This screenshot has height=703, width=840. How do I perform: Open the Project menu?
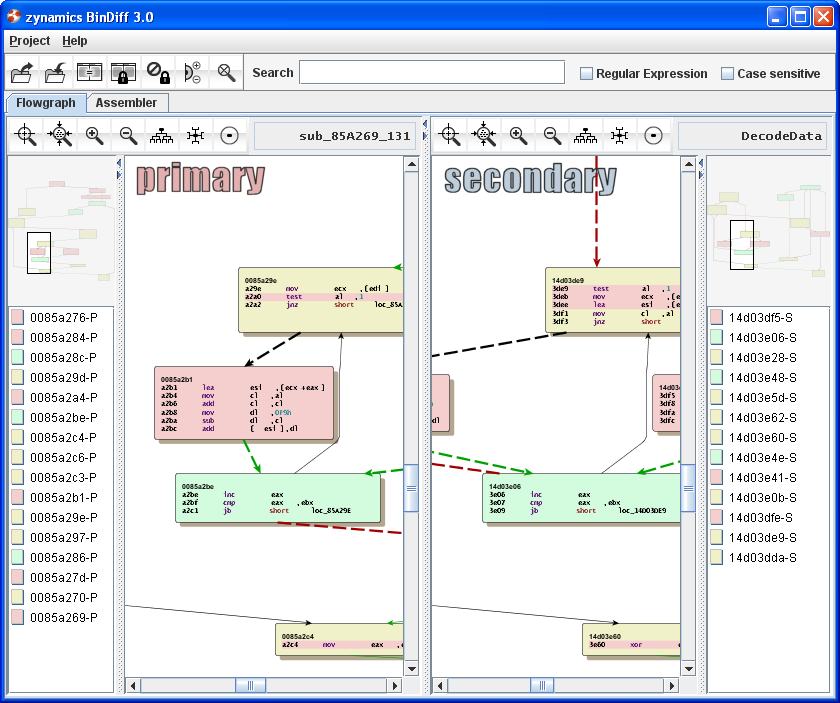[x=29, y=41]
